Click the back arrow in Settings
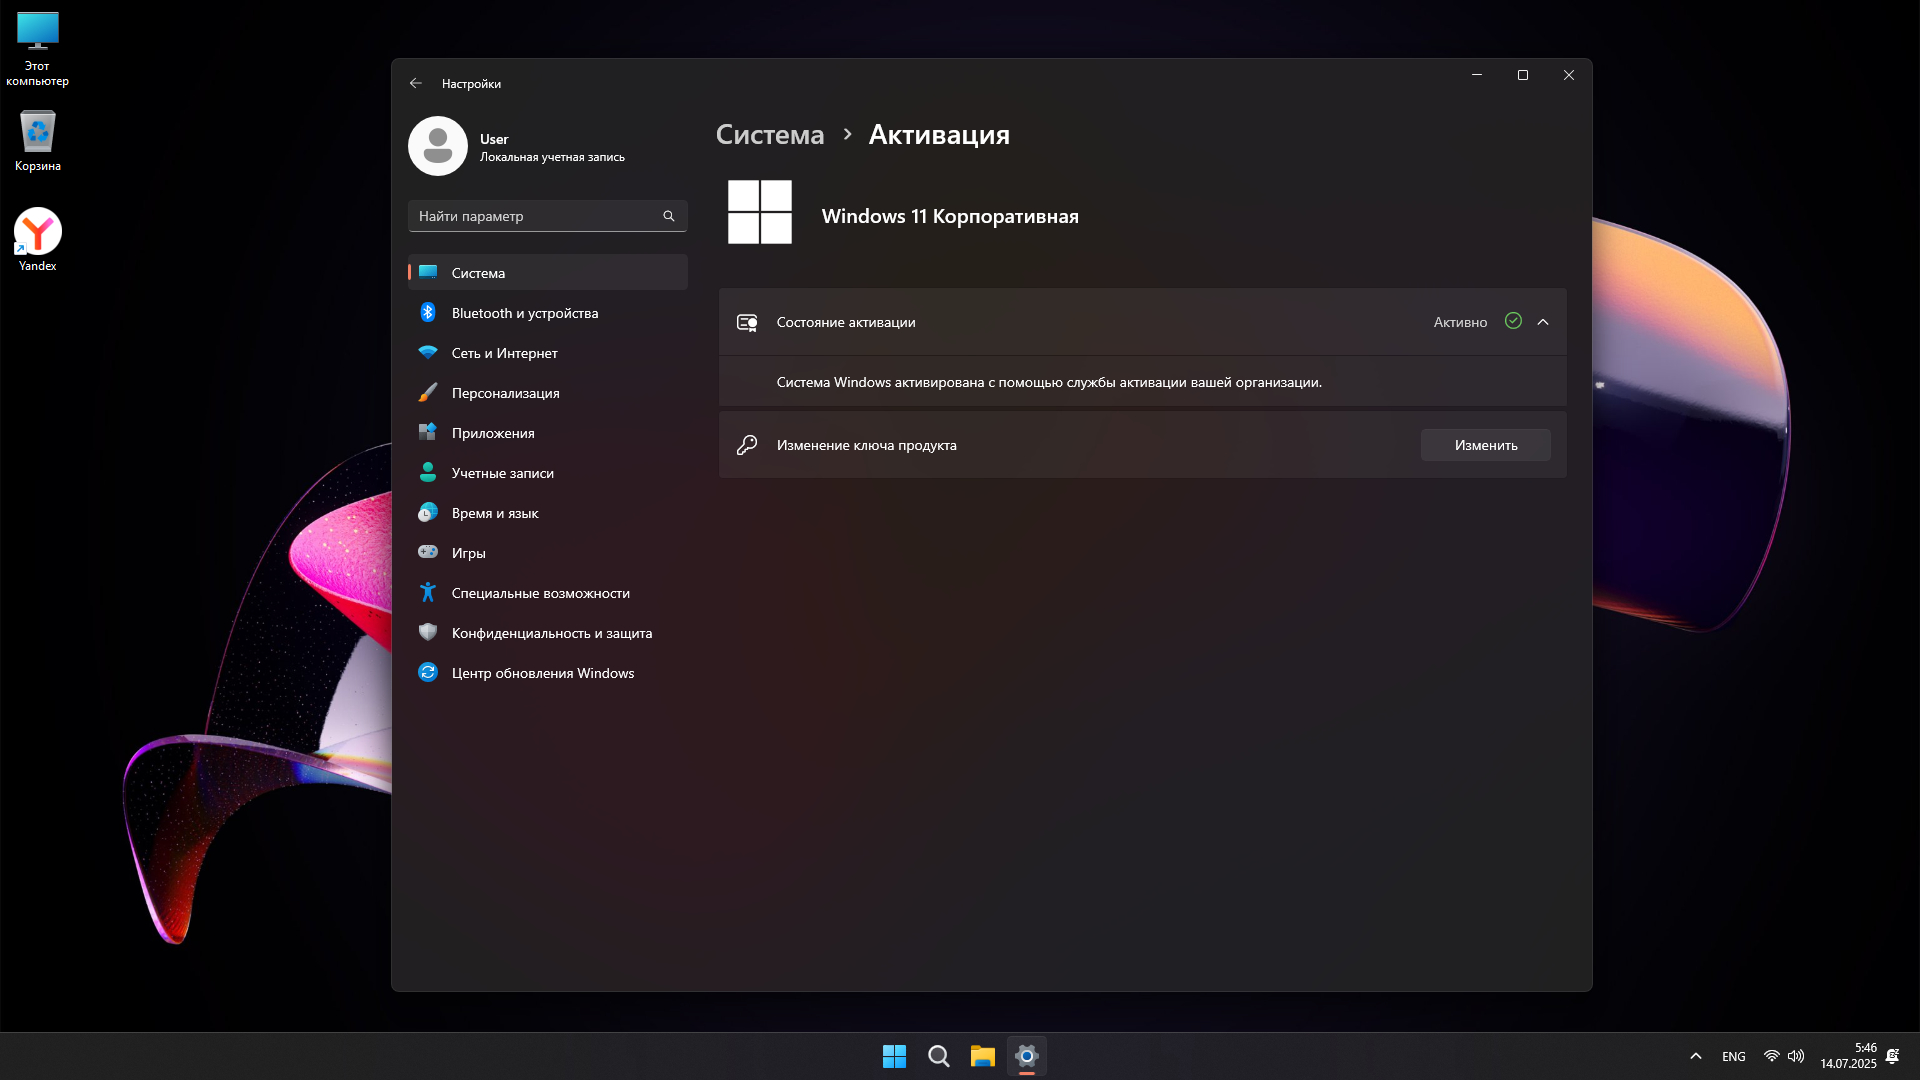Screen dimensions: 1920x1080 [x=416, y=83]
